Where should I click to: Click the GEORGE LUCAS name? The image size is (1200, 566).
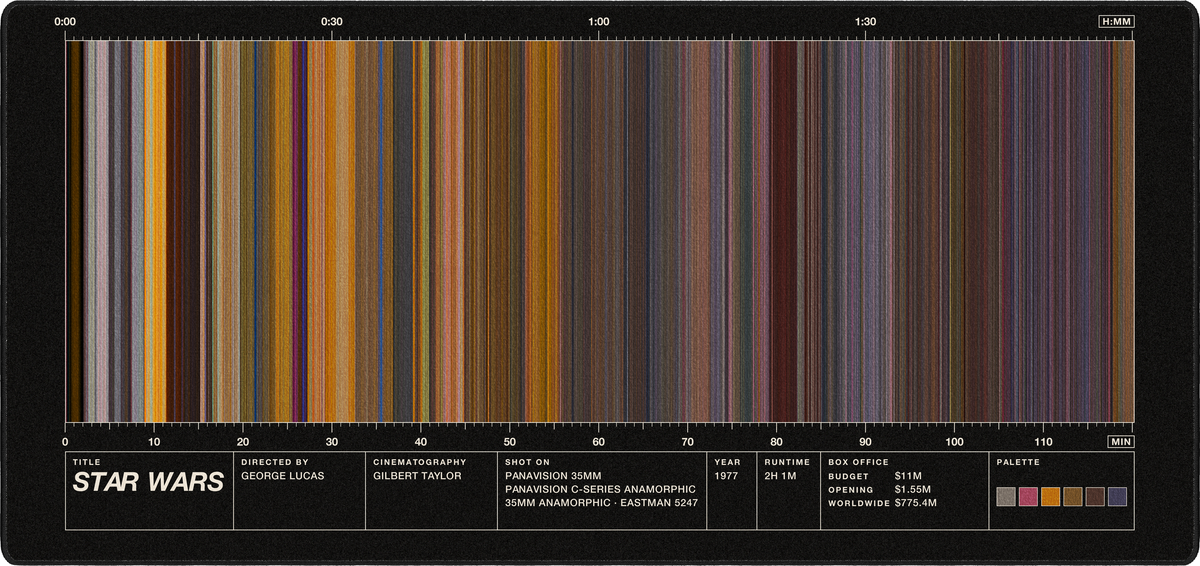point(283,476)
